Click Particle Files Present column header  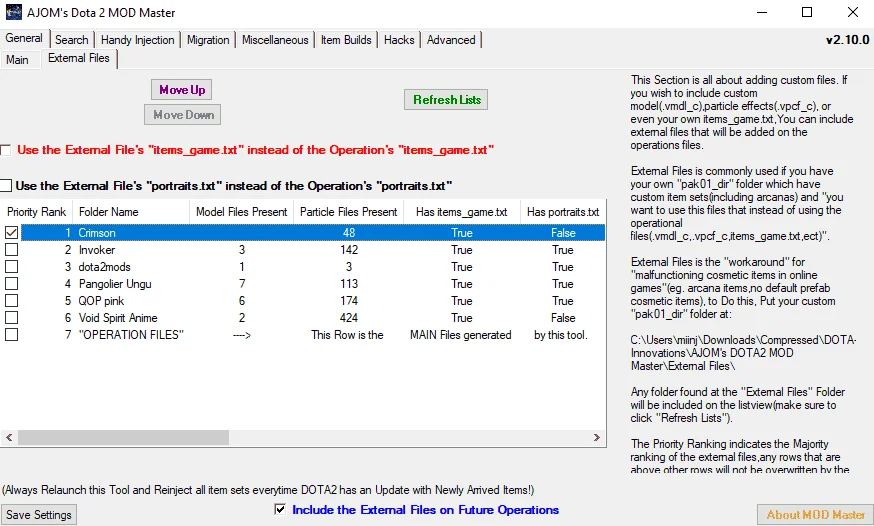point(348,212)
